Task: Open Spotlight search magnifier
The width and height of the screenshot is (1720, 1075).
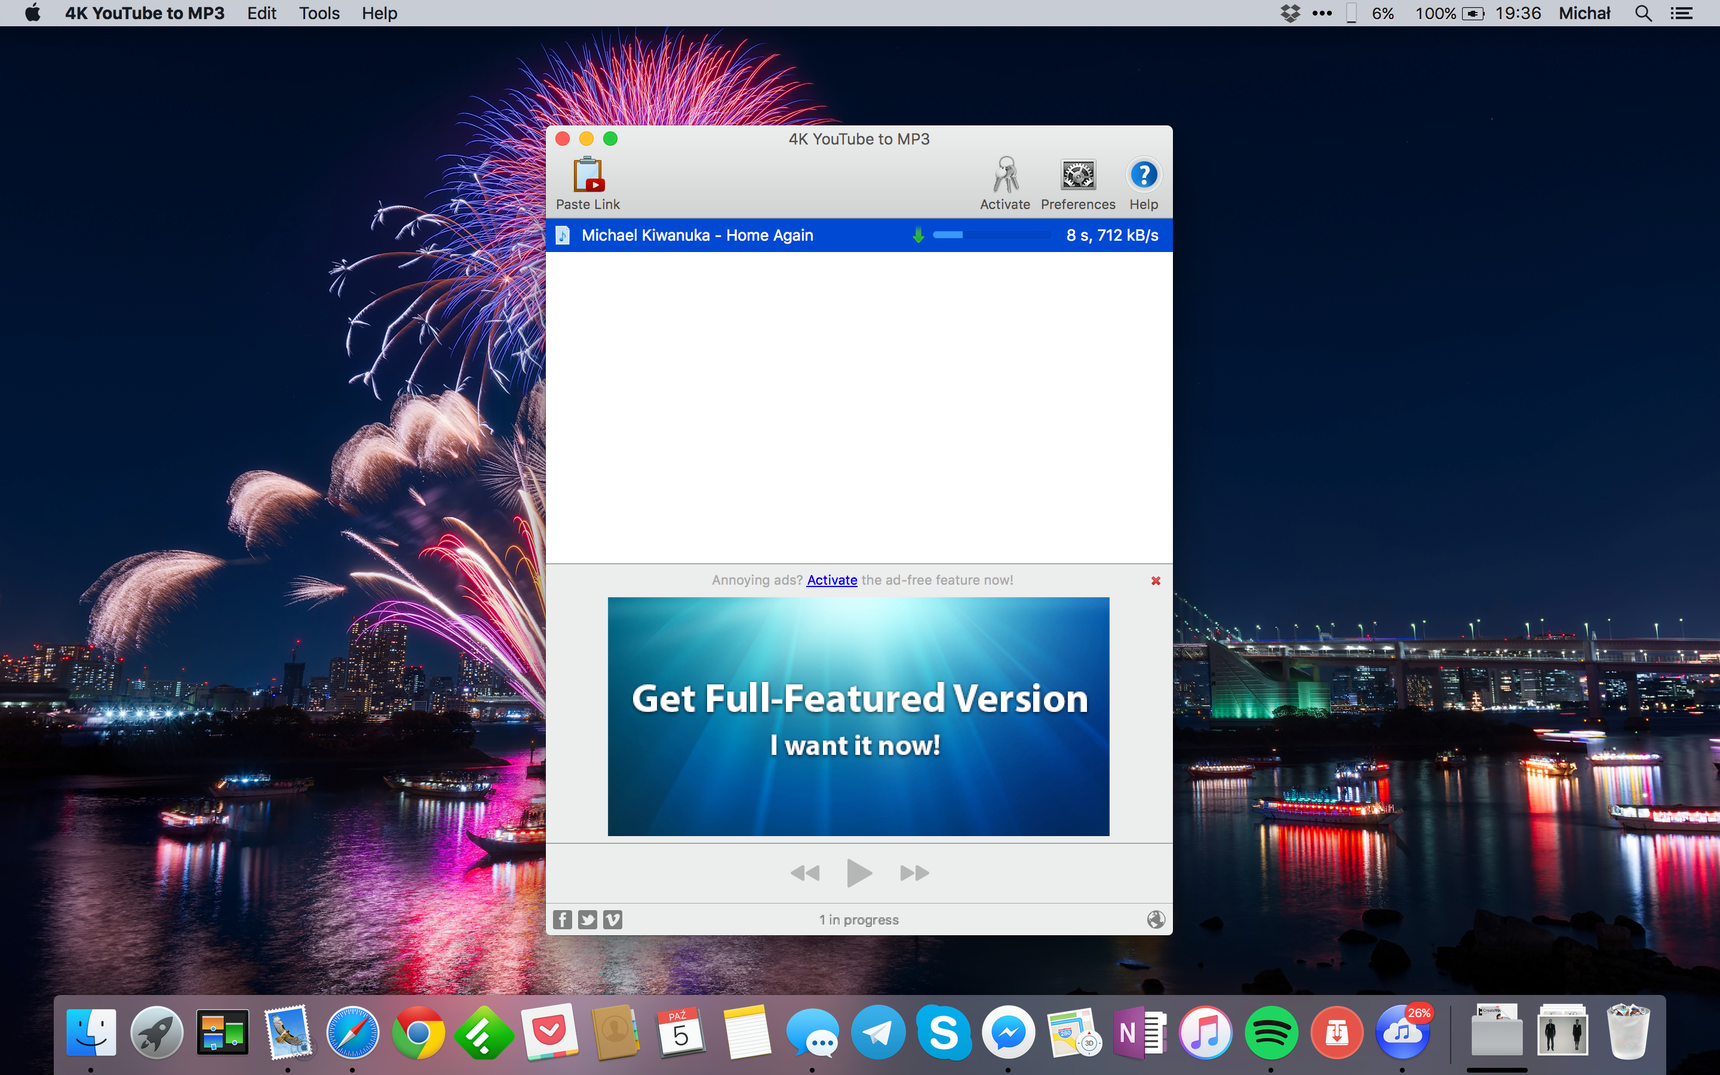Action: tap(1643, 13)
